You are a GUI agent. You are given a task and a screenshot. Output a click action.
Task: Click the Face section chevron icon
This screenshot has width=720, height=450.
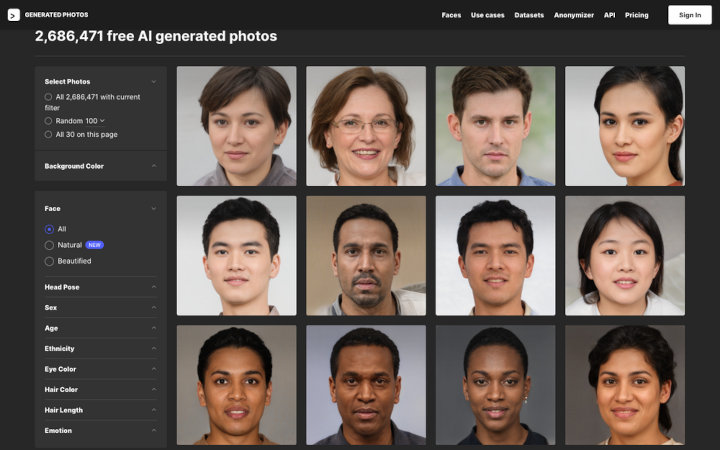coord(153,208)
